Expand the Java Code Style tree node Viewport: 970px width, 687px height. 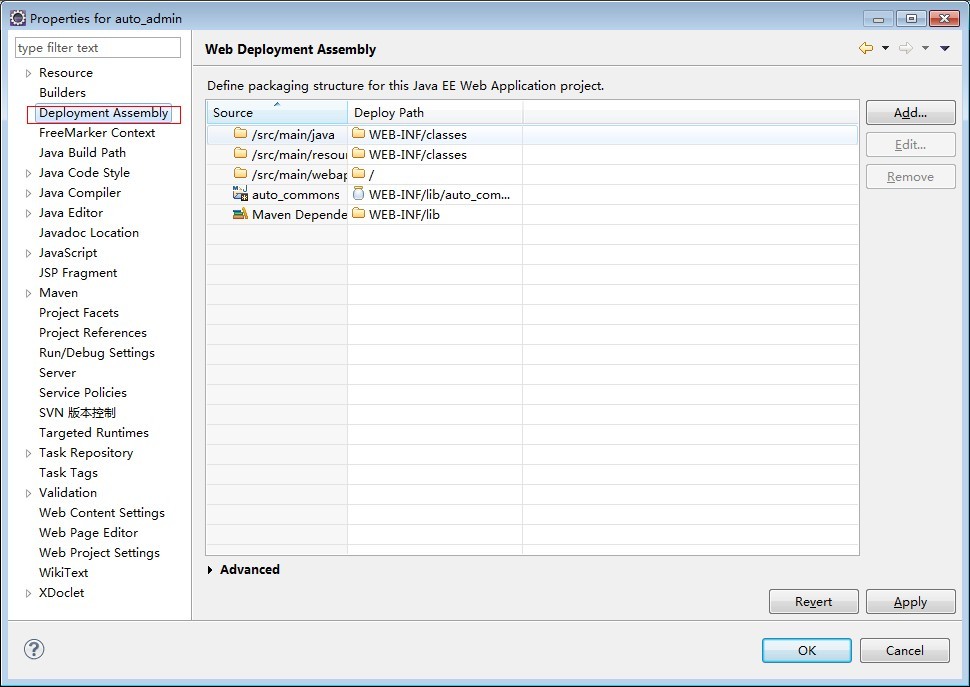tap(28, 173)
